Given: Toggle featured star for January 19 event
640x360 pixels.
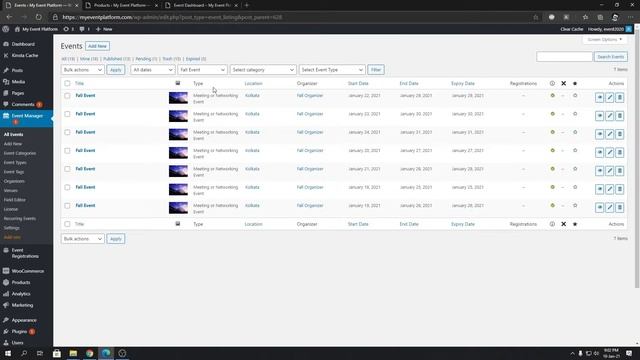Looking at the screenshot, I should [x=575, y=205].
